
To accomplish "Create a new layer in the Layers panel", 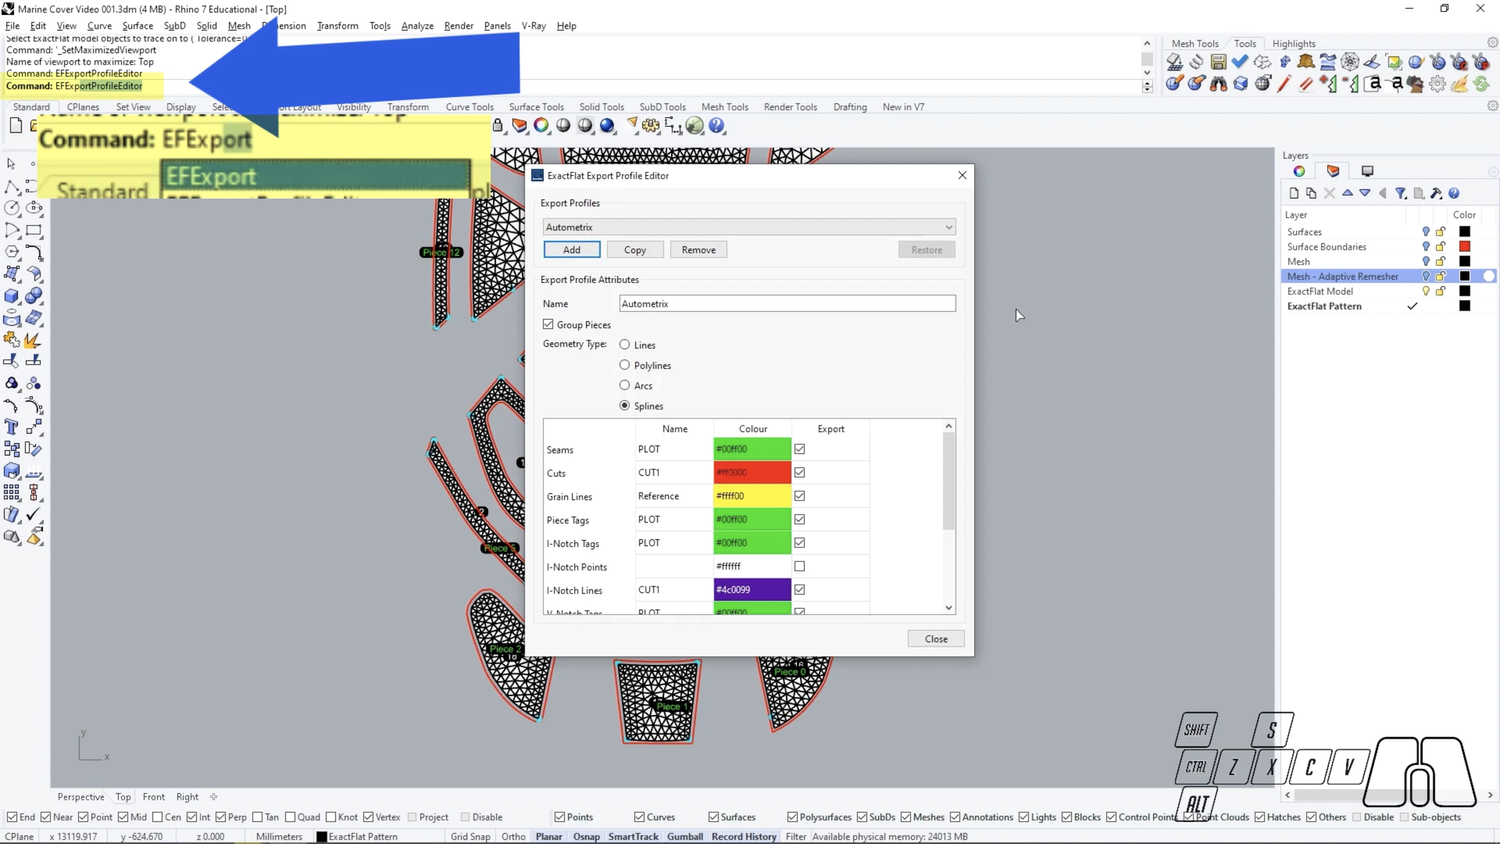I will (1293, 192).
